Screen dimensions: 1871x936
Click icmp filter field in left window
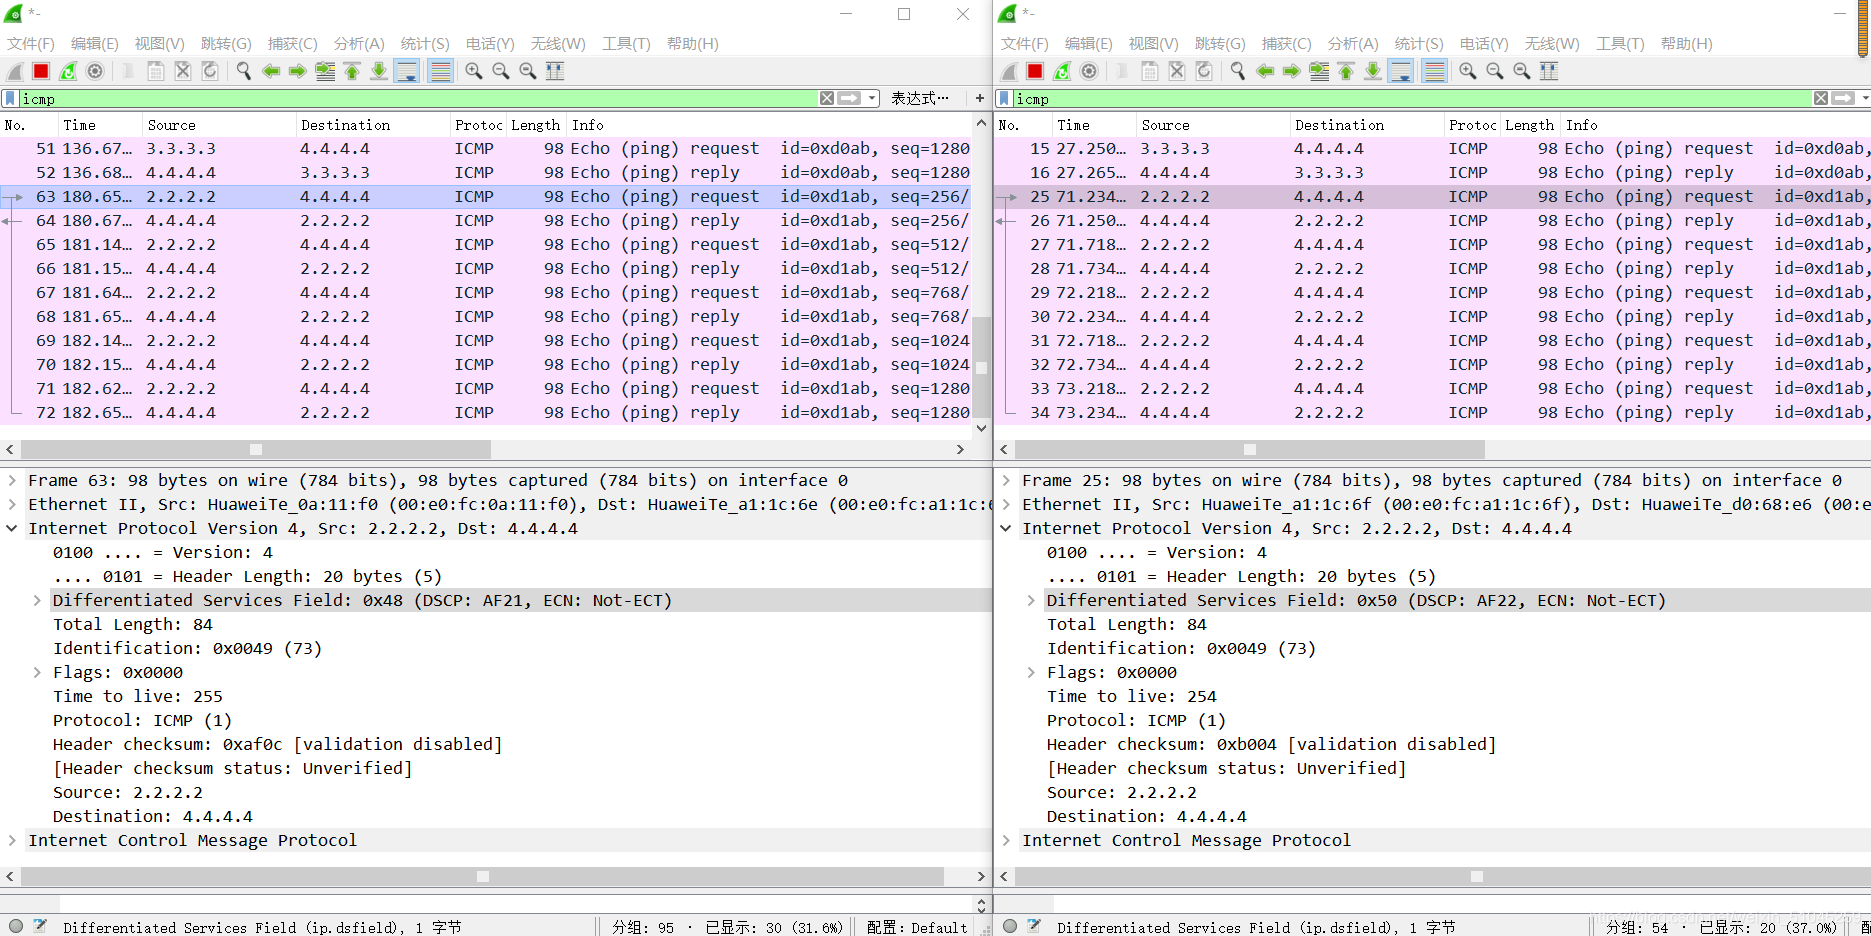(418, 98)
